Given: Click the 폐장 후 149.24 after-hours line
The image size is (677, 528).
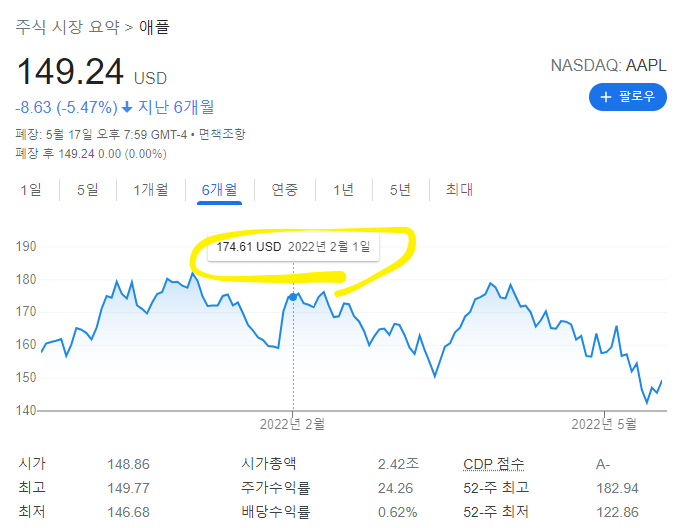Looking at the screenshot, I should click(x=91, y=154).
